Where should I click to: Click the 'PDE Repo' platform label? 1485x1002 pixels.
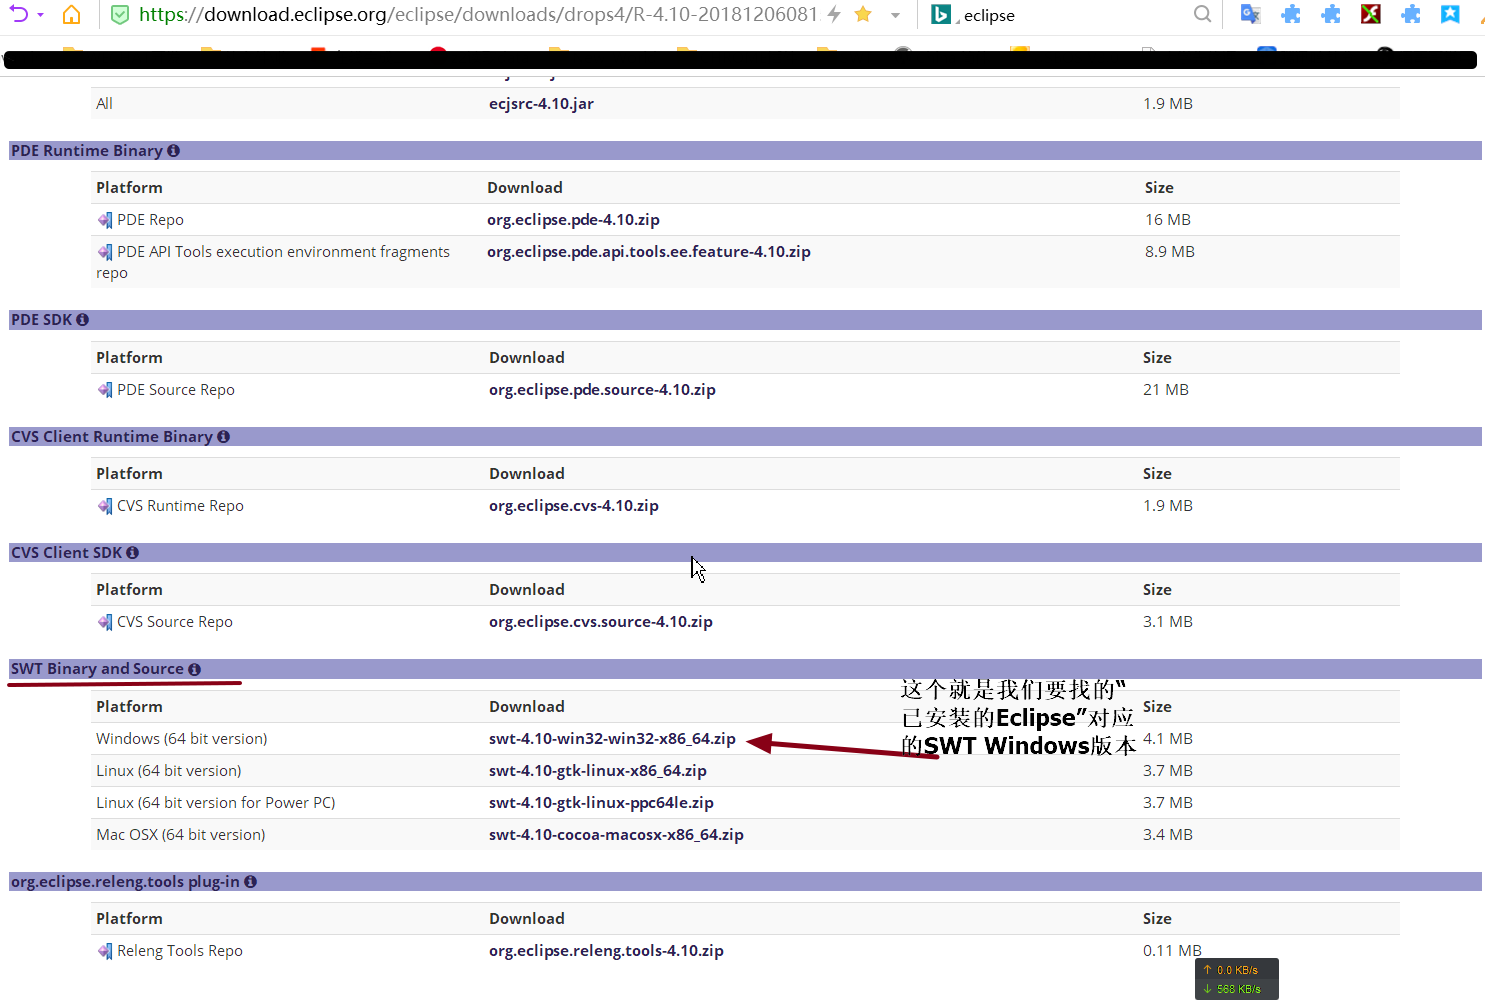point(150,219)
